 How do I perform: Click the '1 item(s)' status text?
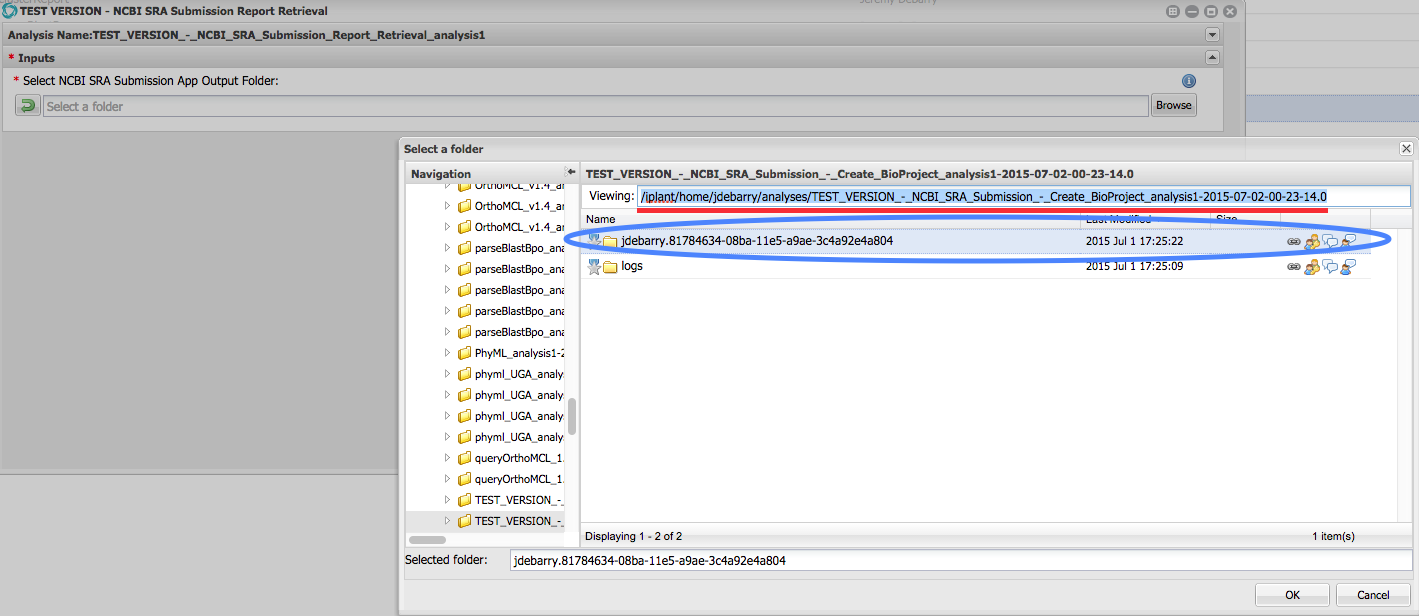(1333, 536)
